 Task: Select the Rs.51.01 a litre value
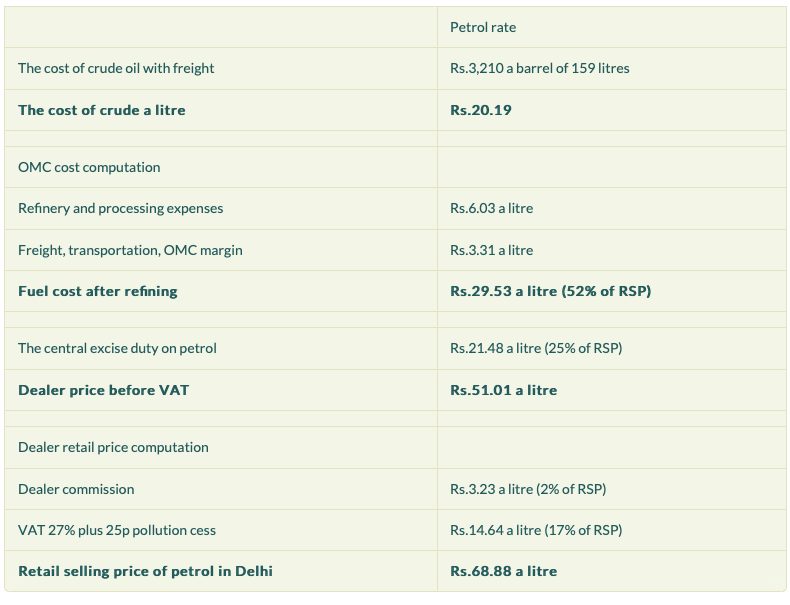(x=503, y=390)
